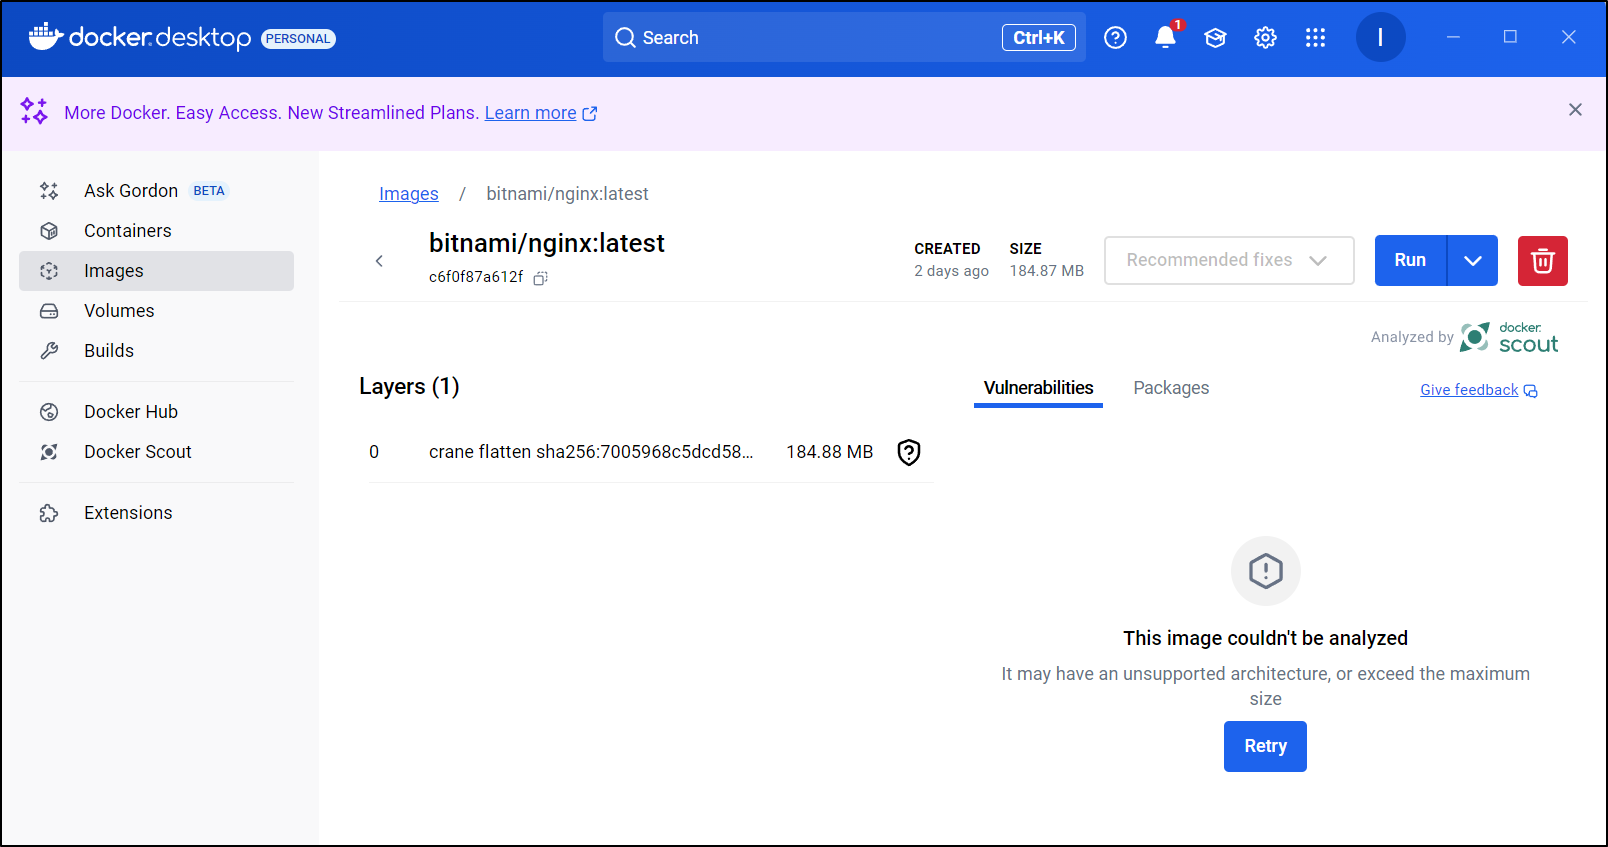Viewport: 1608px width, 847px height.
Task: Click the Extensions puzzle icon
Action: pyautogui.click(x=49, y=513)
